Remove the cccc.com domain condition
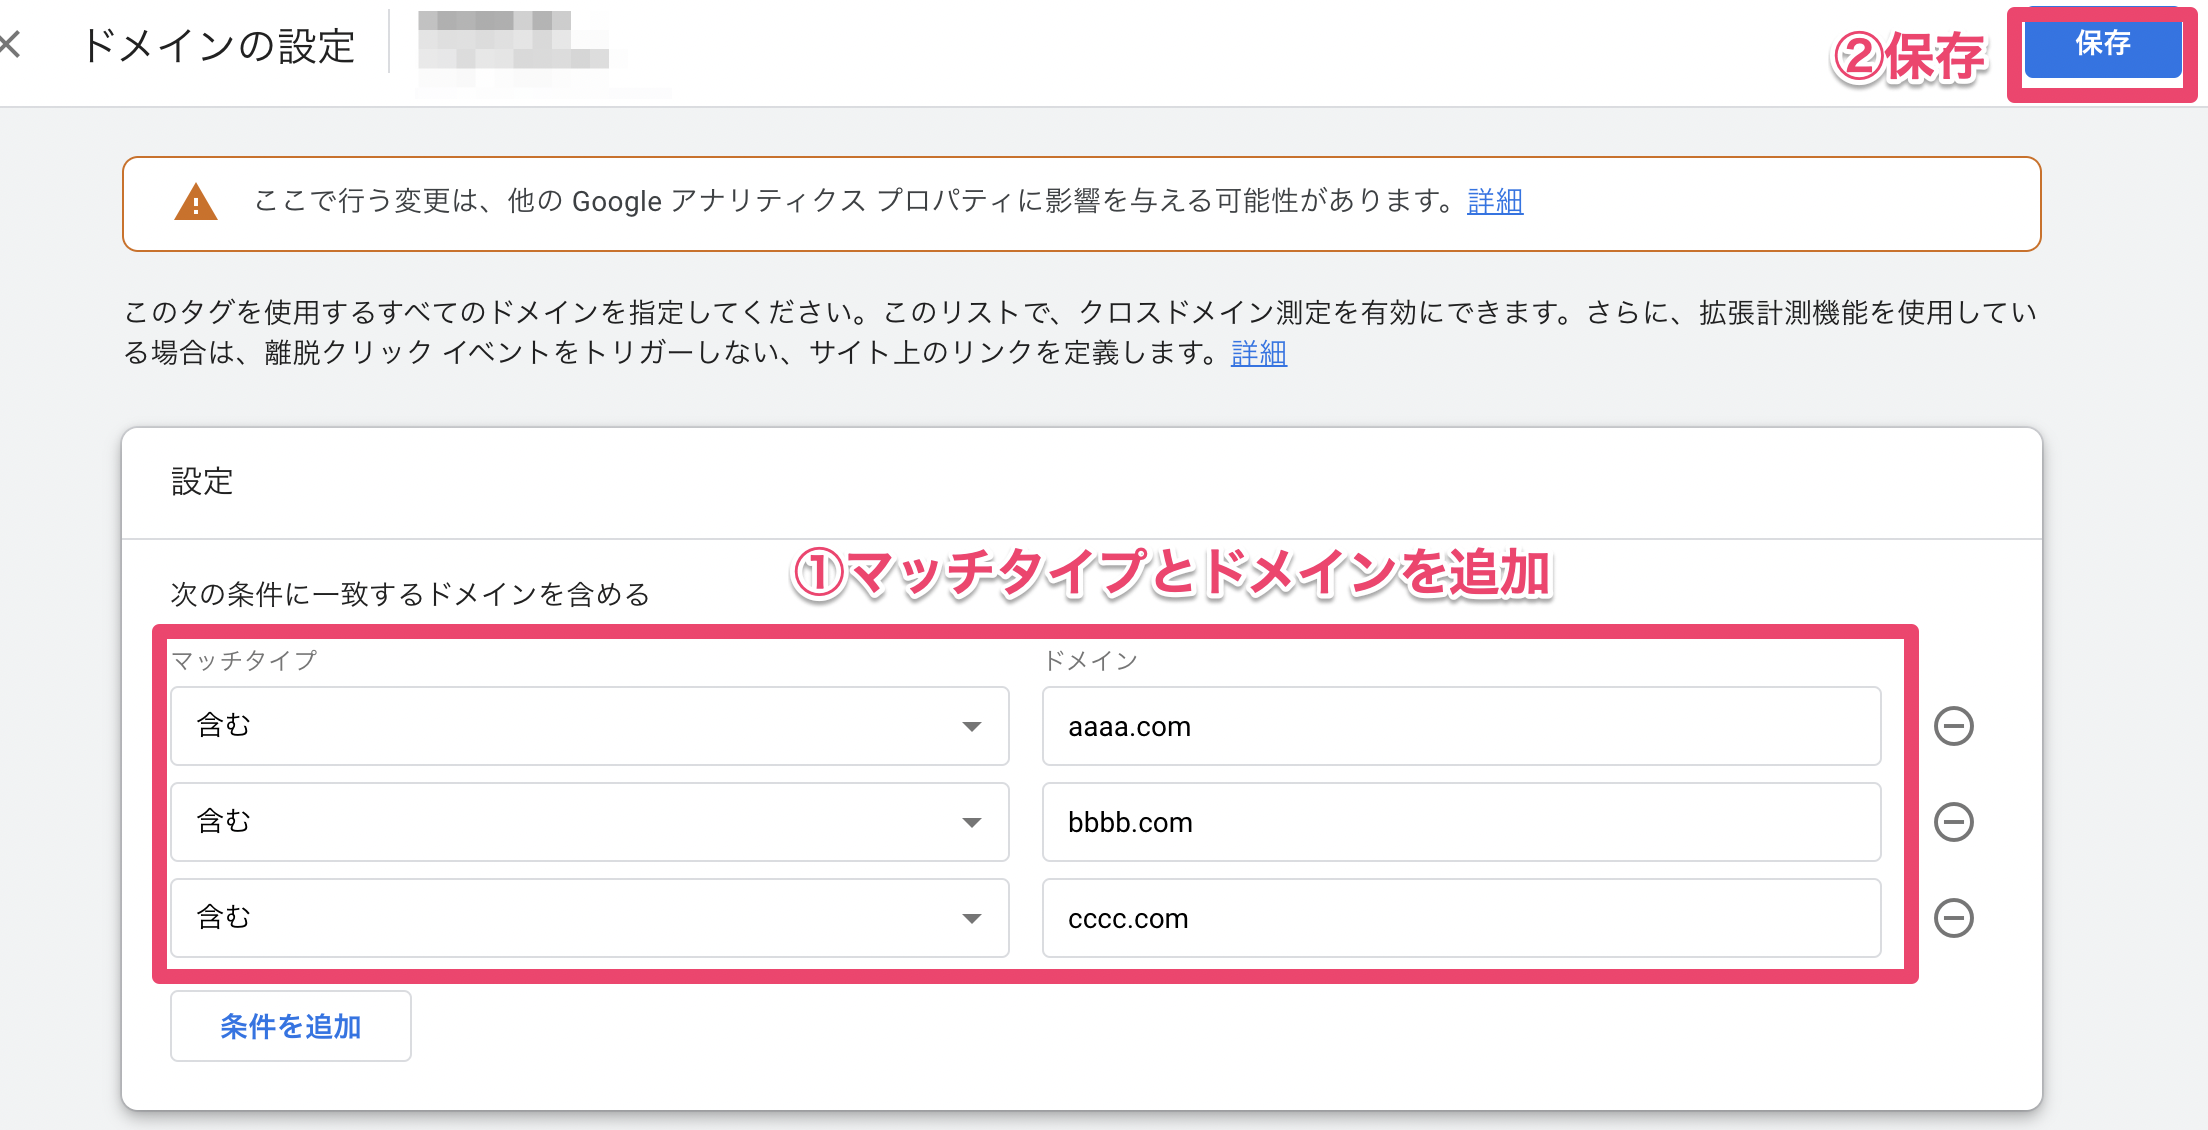This screenshot has height=1130, width=2208. coord(1953,918)
